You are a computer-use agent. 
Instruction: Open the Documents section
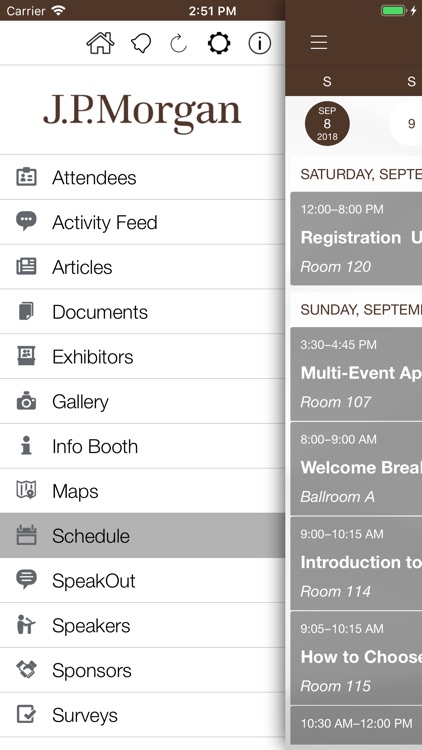(x=143, y=312)
